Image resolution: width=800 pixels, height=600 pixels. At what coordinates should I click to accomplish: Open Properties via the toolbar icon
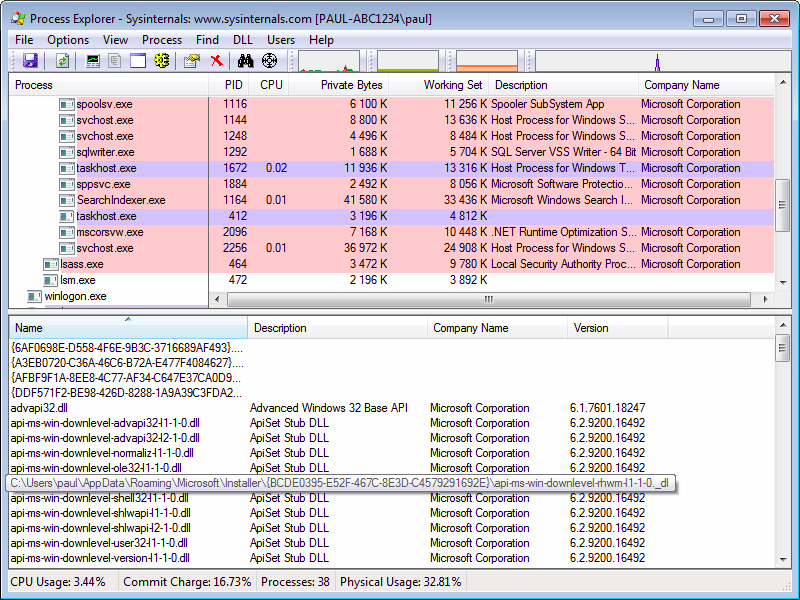tap(192, 62)
